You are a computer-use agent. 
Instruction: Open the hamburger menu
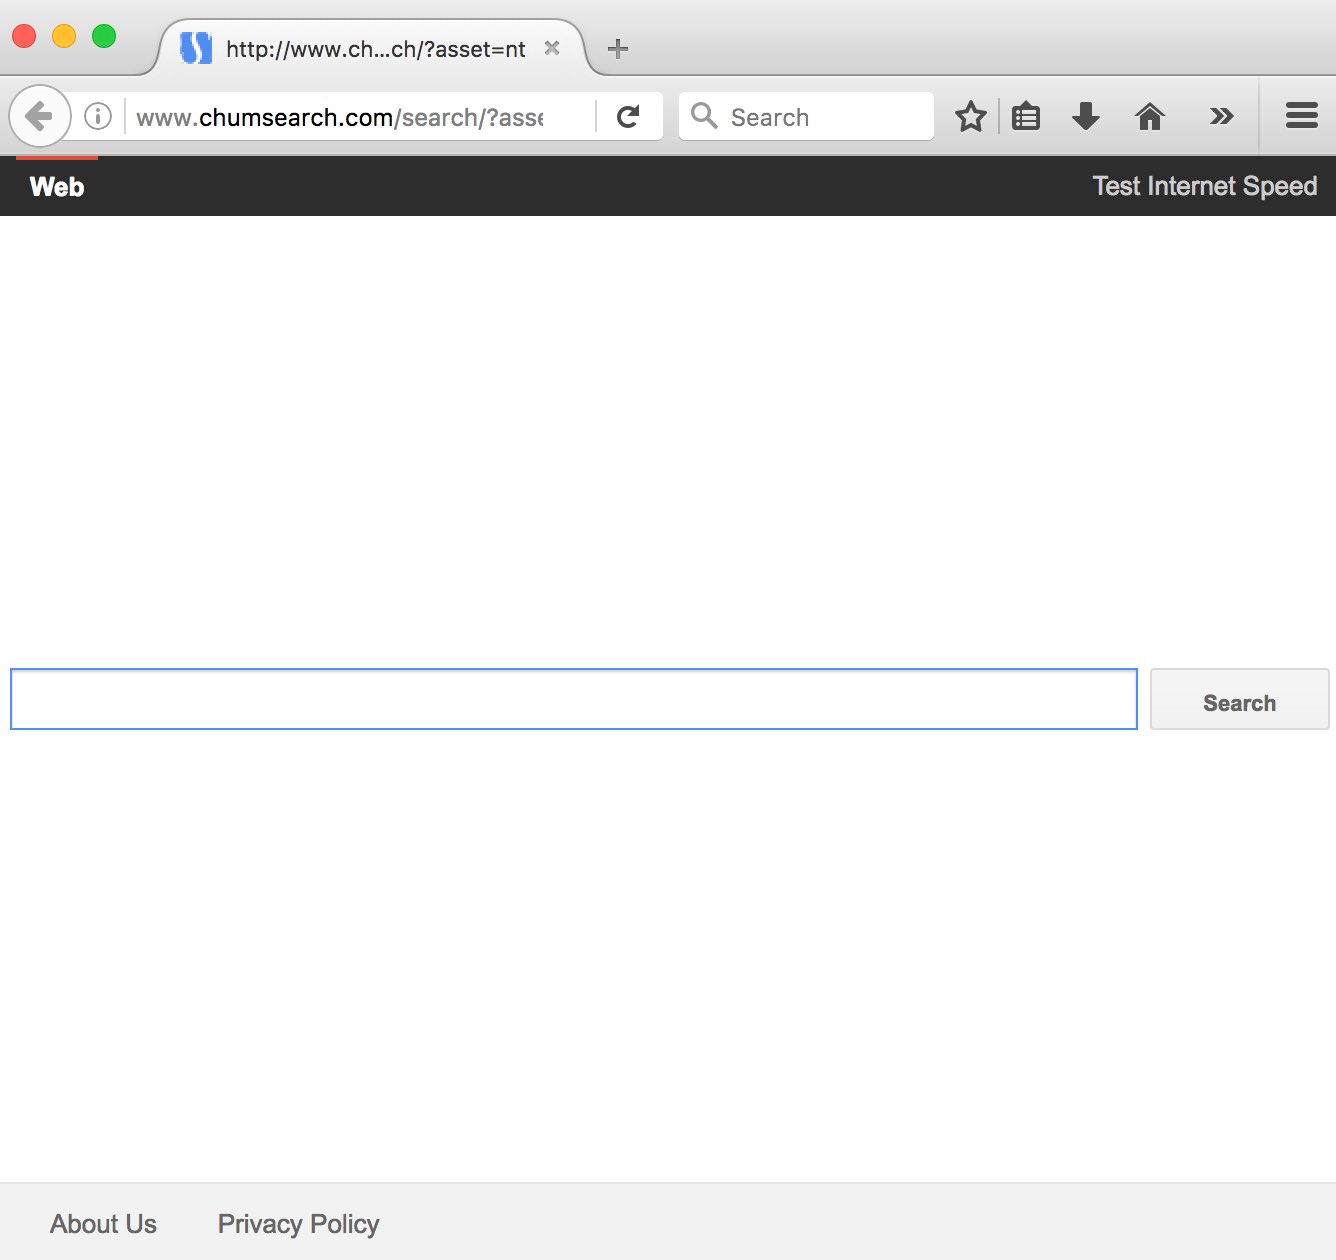[x=1301, y=116]
